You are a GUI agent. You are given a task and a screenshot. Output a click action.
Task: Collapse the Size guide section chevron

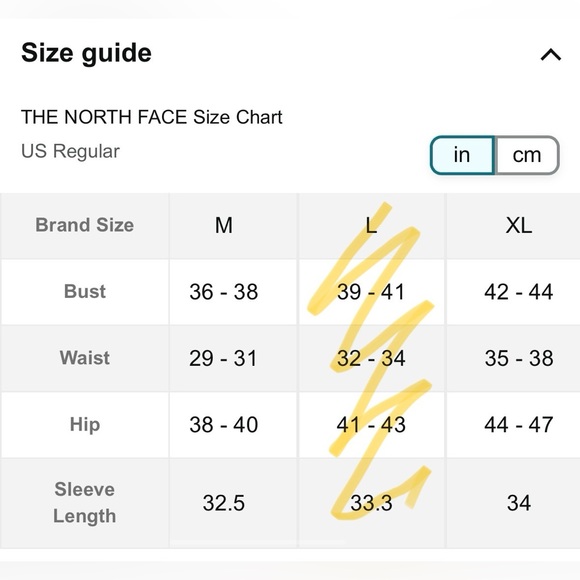[x=551, y=55]
